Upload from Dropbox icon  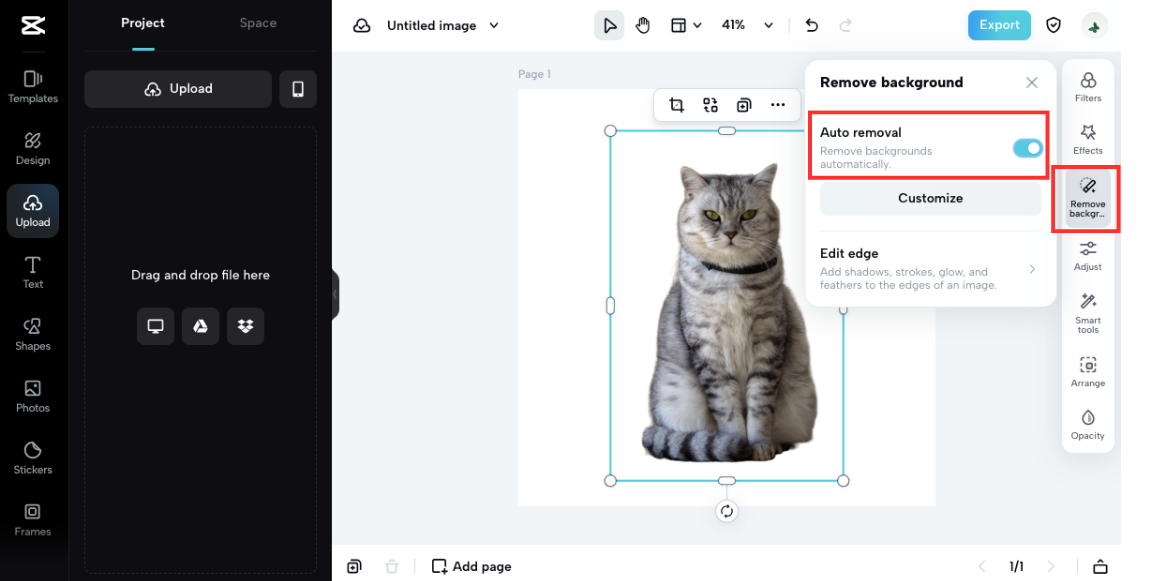click(x=245, y=326)
